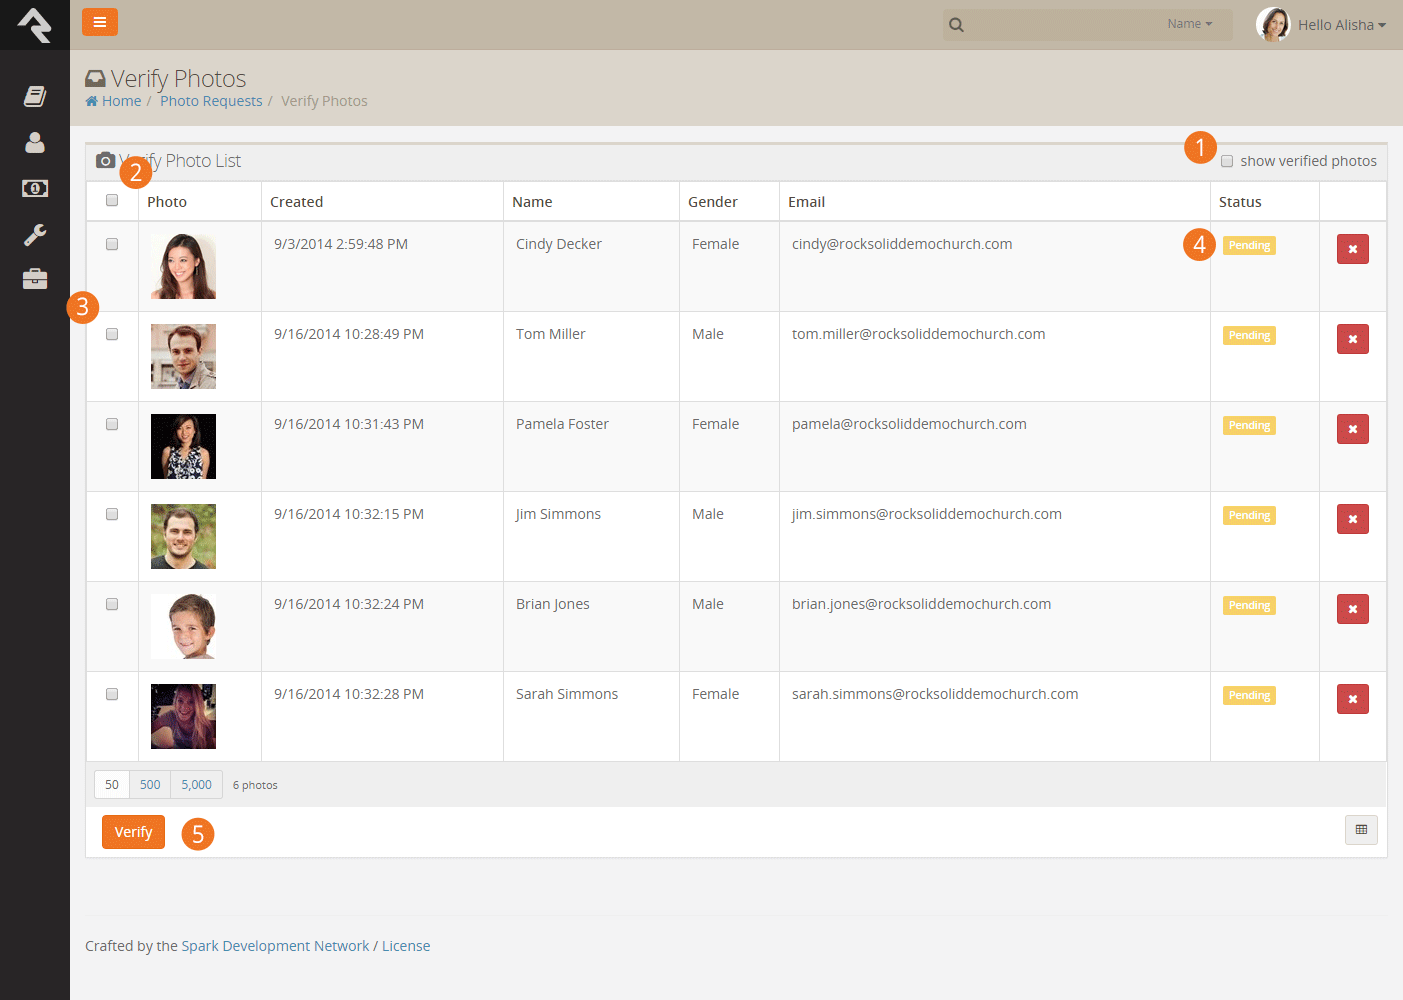The width and height of the screenshot is (1403, 1000).
Task: Delete Cindy Decker's photo request
Action: (1353, 249)
